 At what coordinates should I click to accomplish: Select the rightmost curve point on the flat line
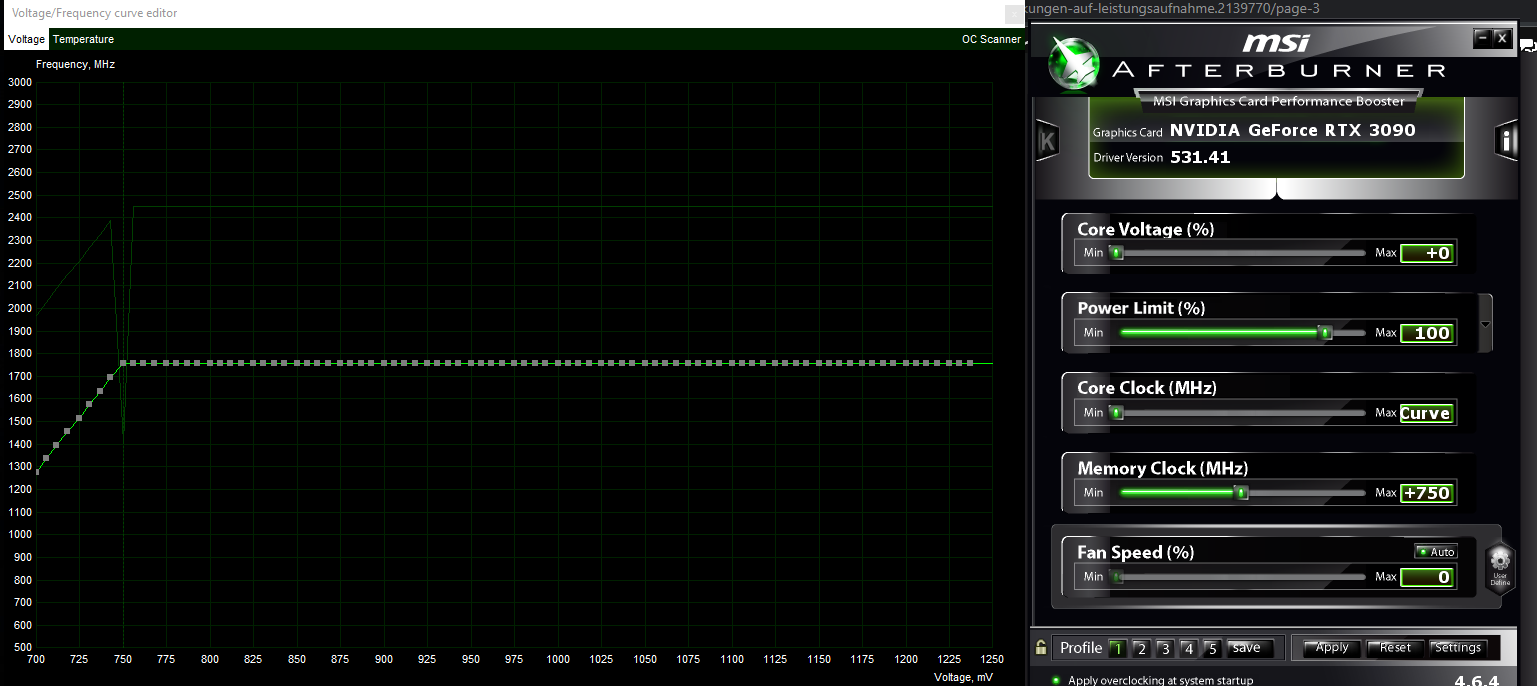(969, 363)
